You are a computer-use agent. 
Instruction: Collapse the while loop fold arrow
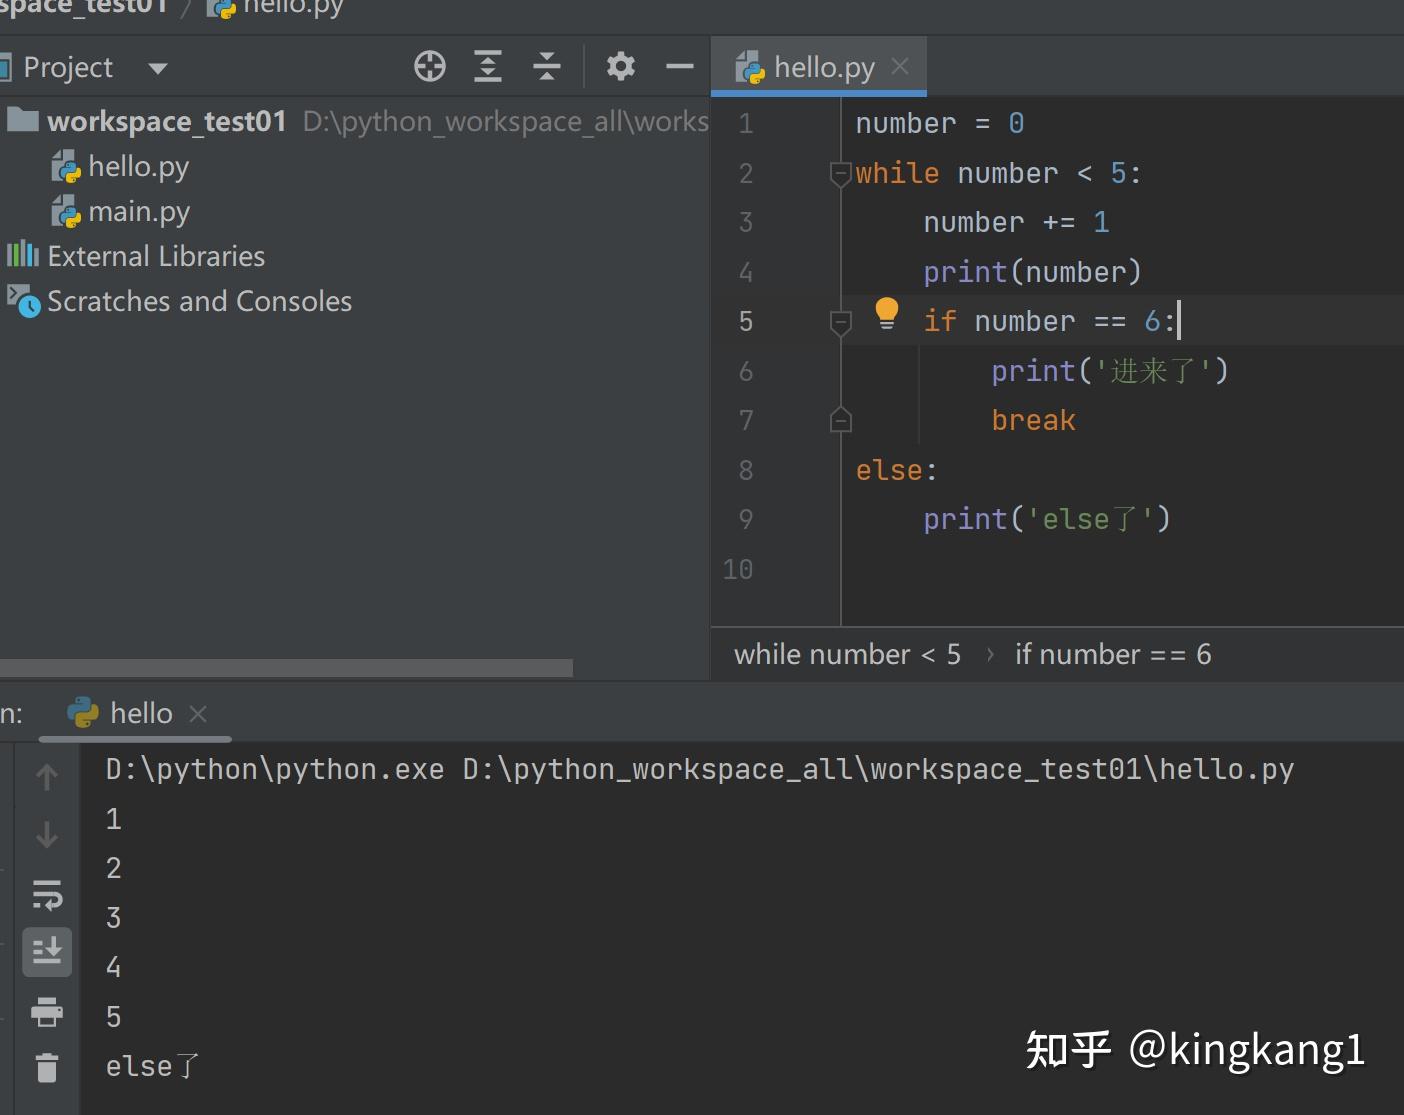click(x=840, y=173)
